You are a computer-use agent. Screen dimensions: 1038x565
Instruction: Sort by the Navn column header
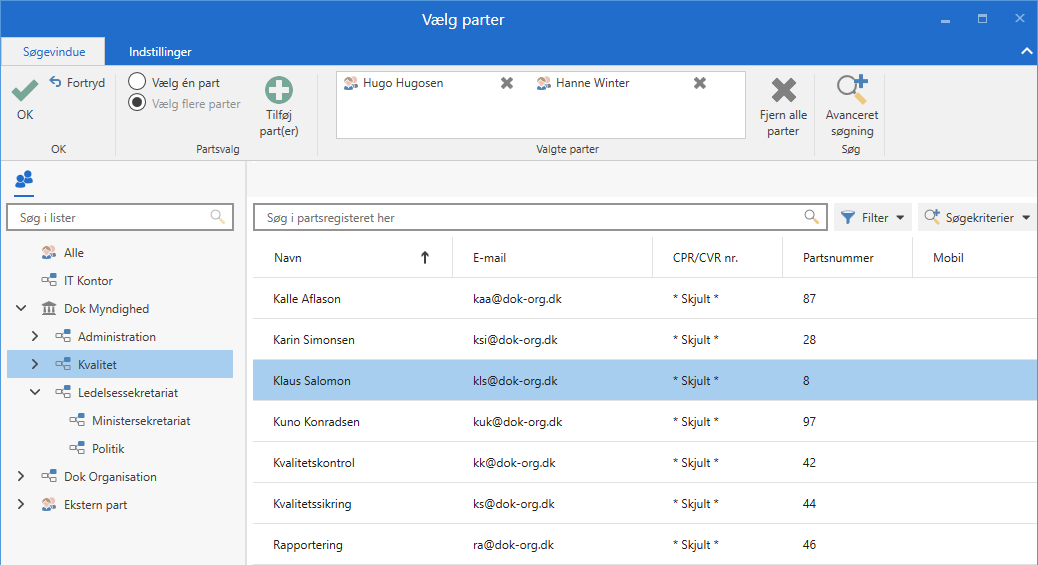[353, 258]
